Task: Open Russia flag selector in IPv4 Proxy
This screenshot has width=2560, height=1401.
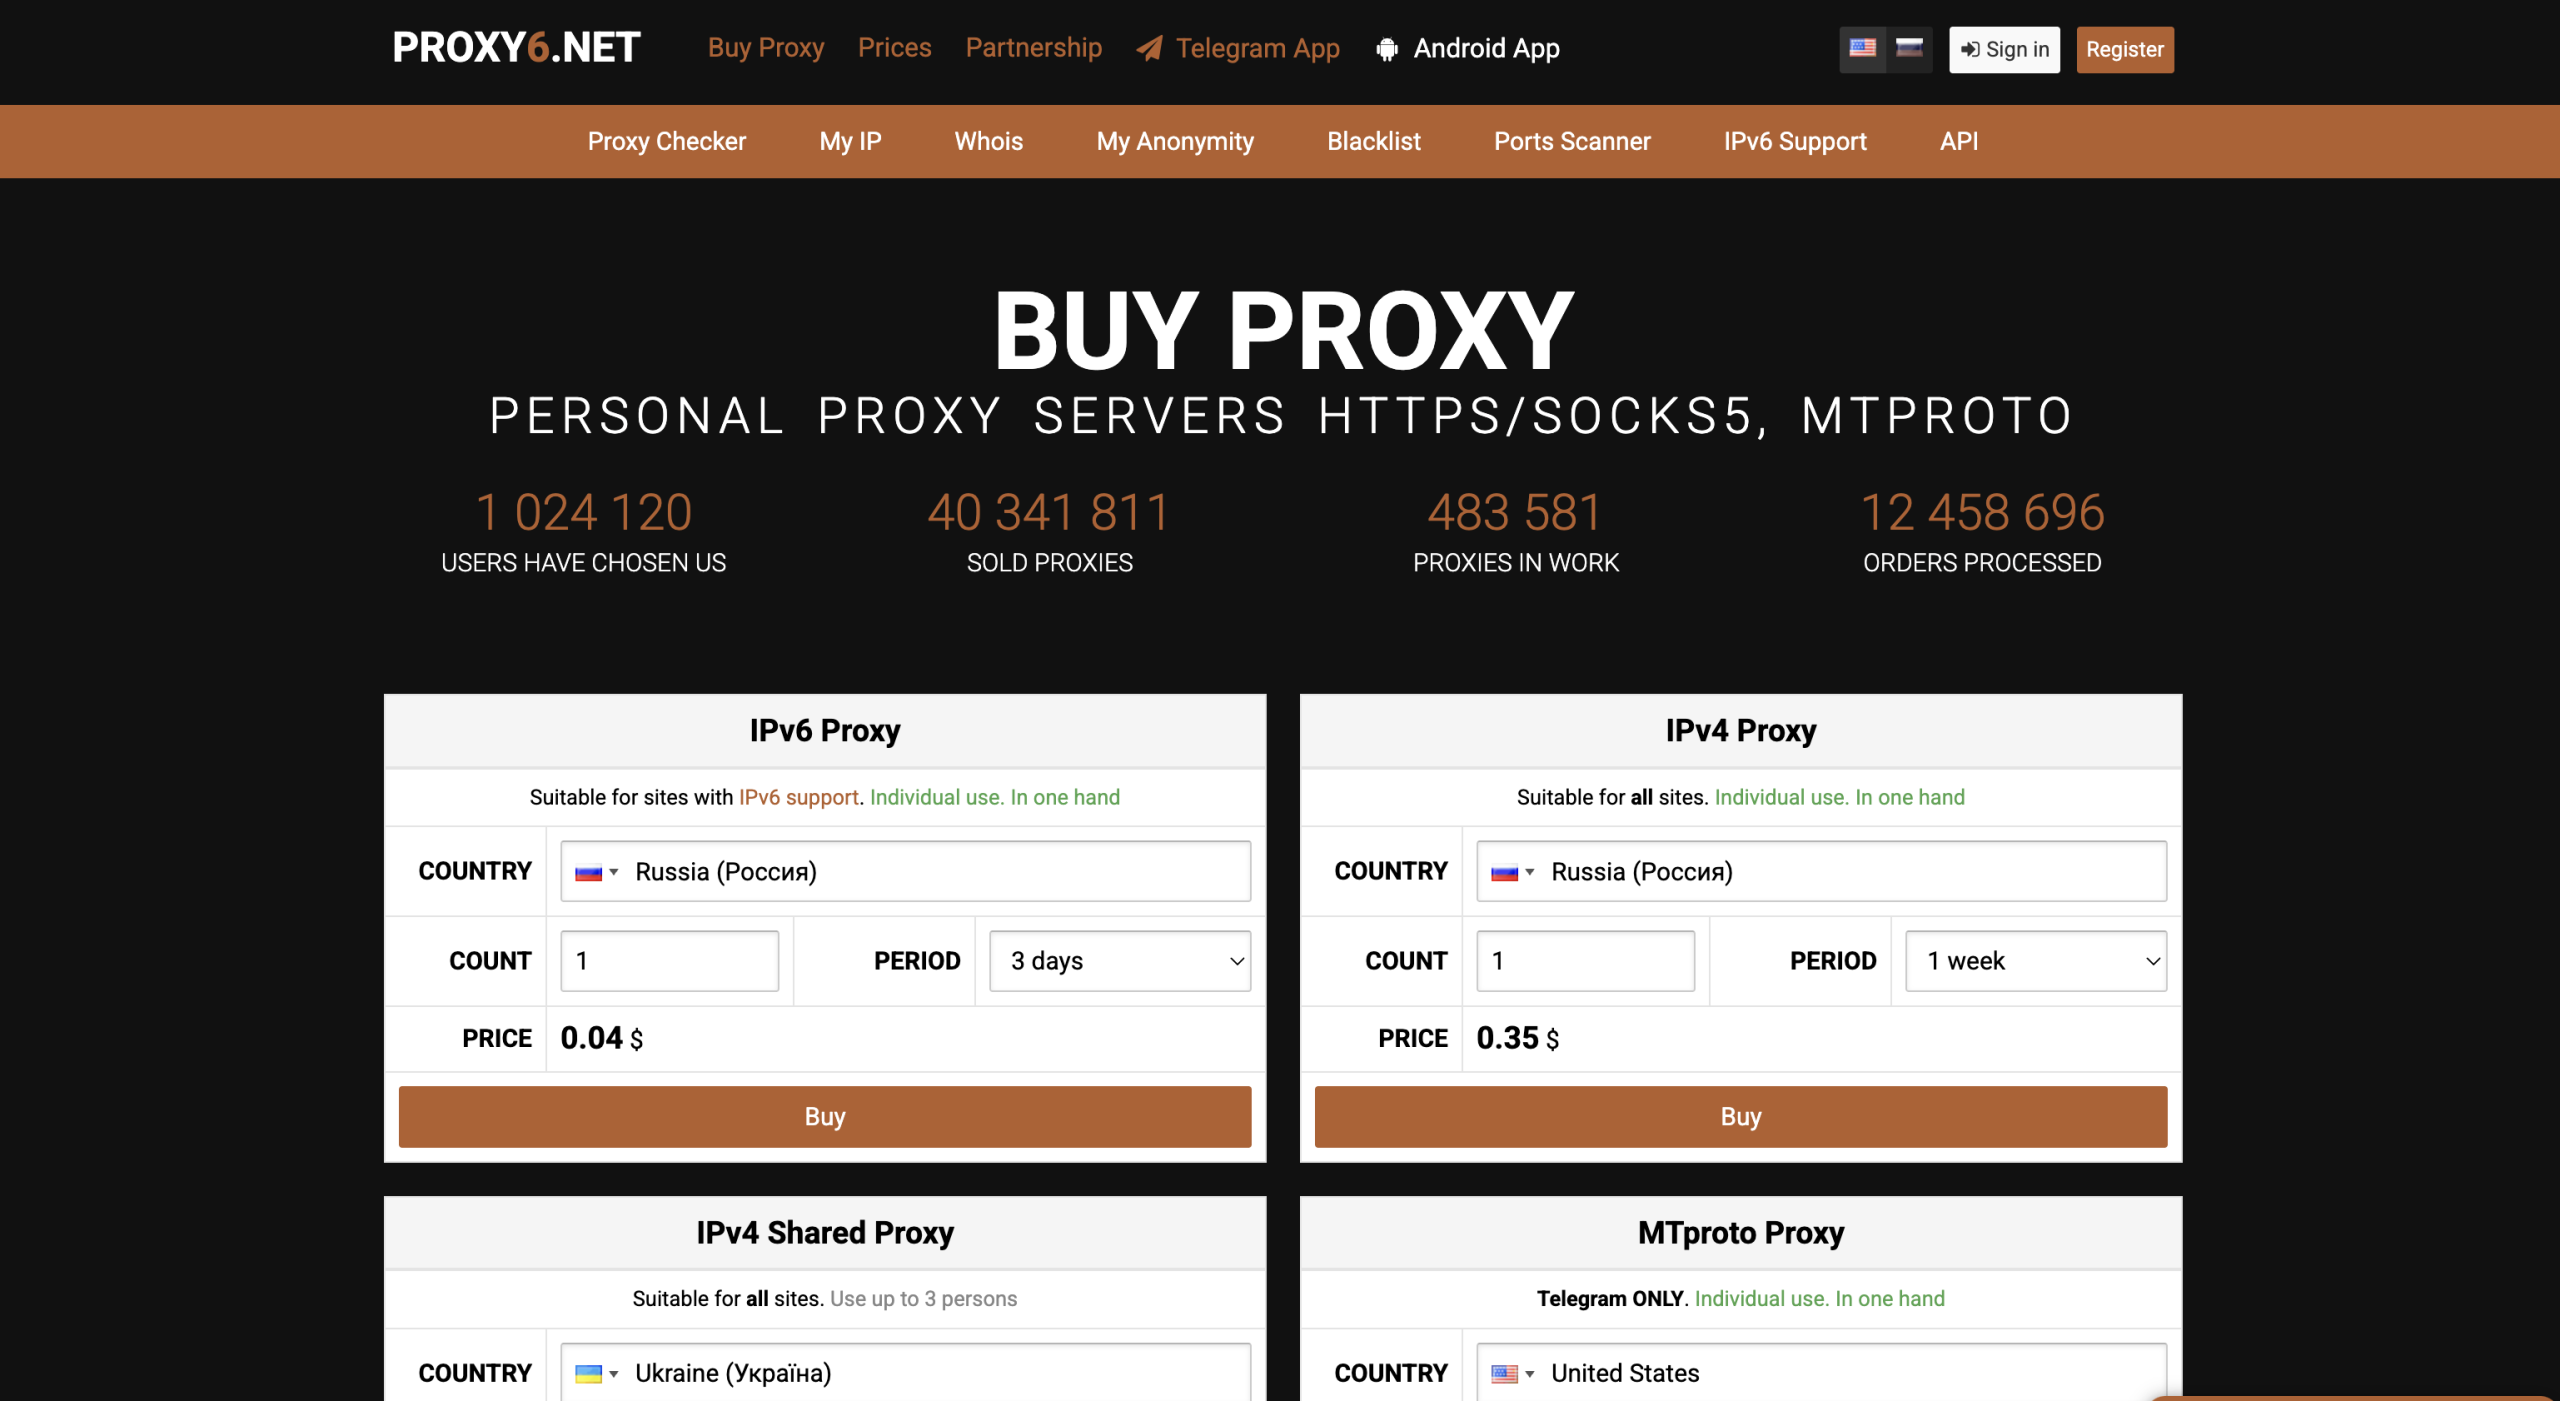Action: (1512, 872)
